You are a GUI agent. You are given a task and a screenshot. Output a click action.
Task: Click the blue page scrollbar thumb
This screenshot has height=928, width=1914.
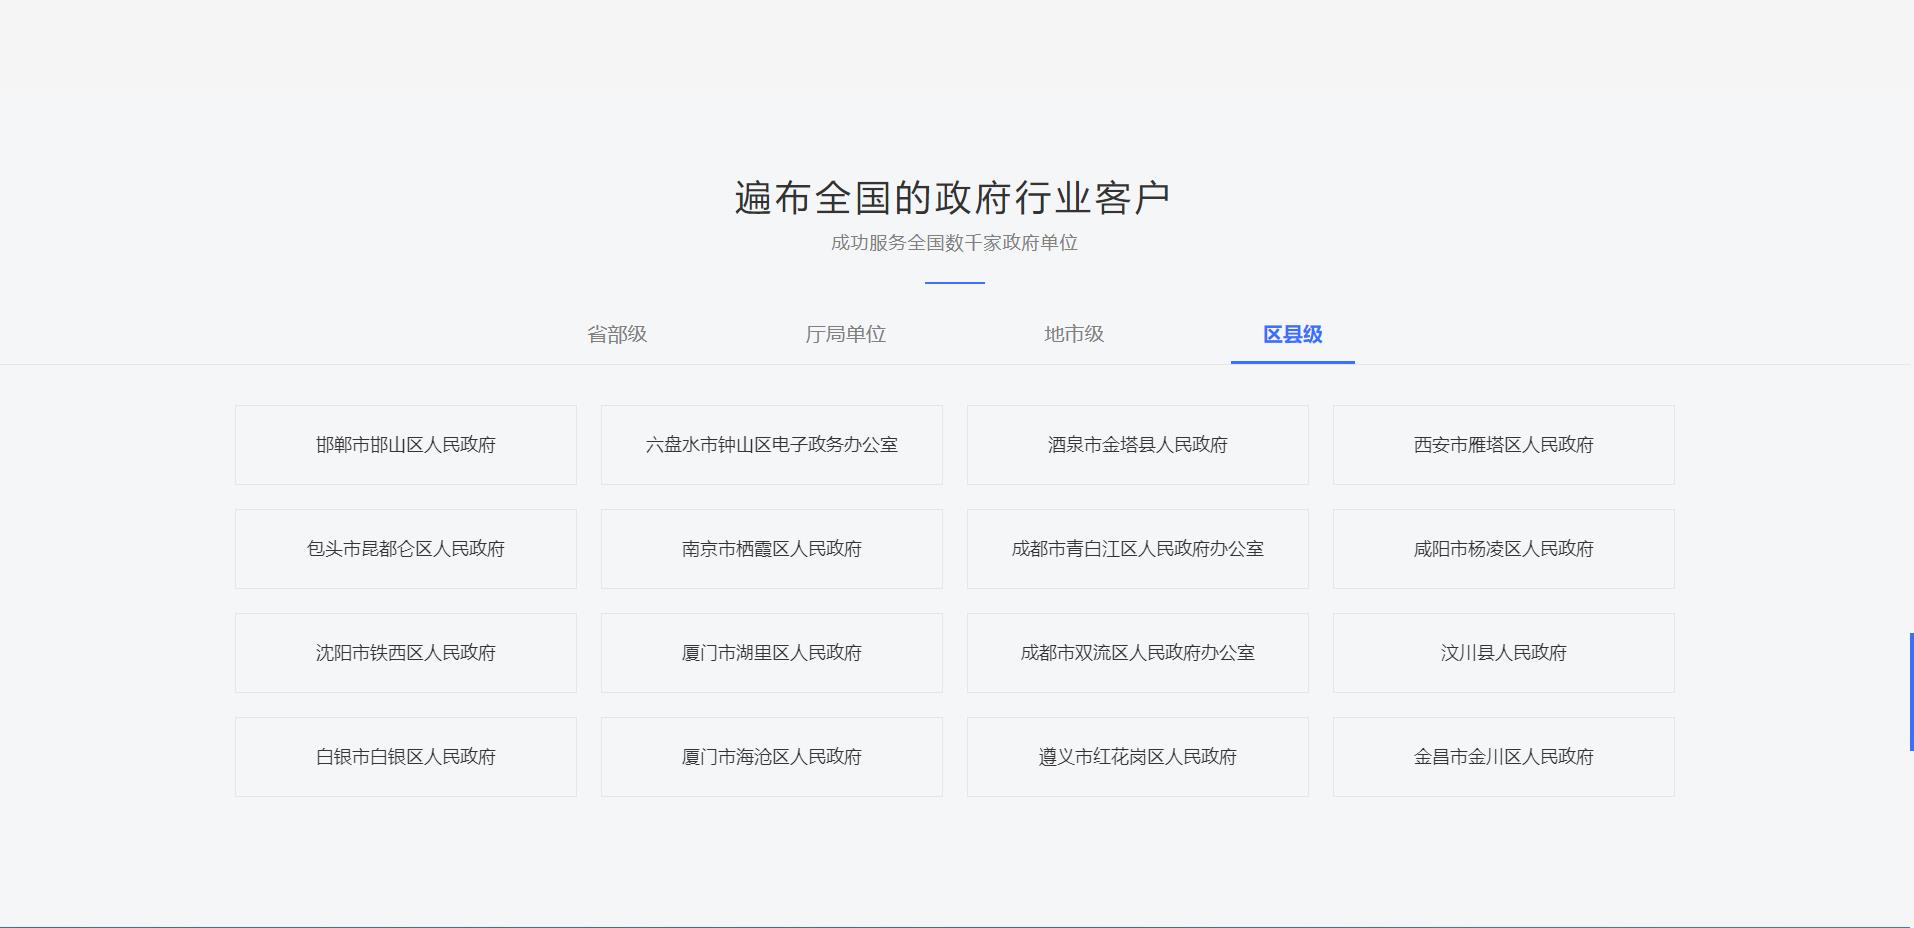click(1910, 691)
